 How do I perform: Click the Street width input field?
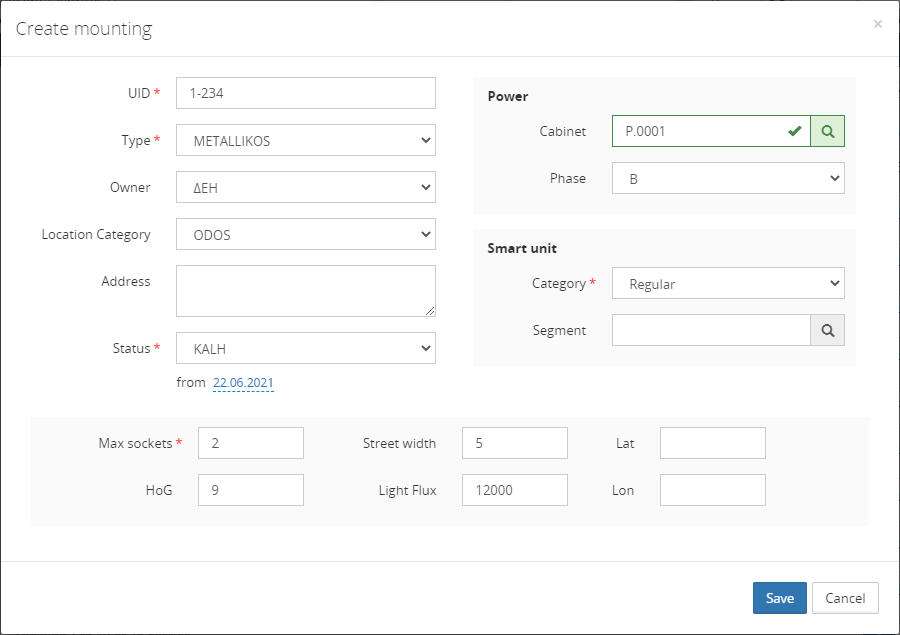pyautogui.click(x=514, y=443)
